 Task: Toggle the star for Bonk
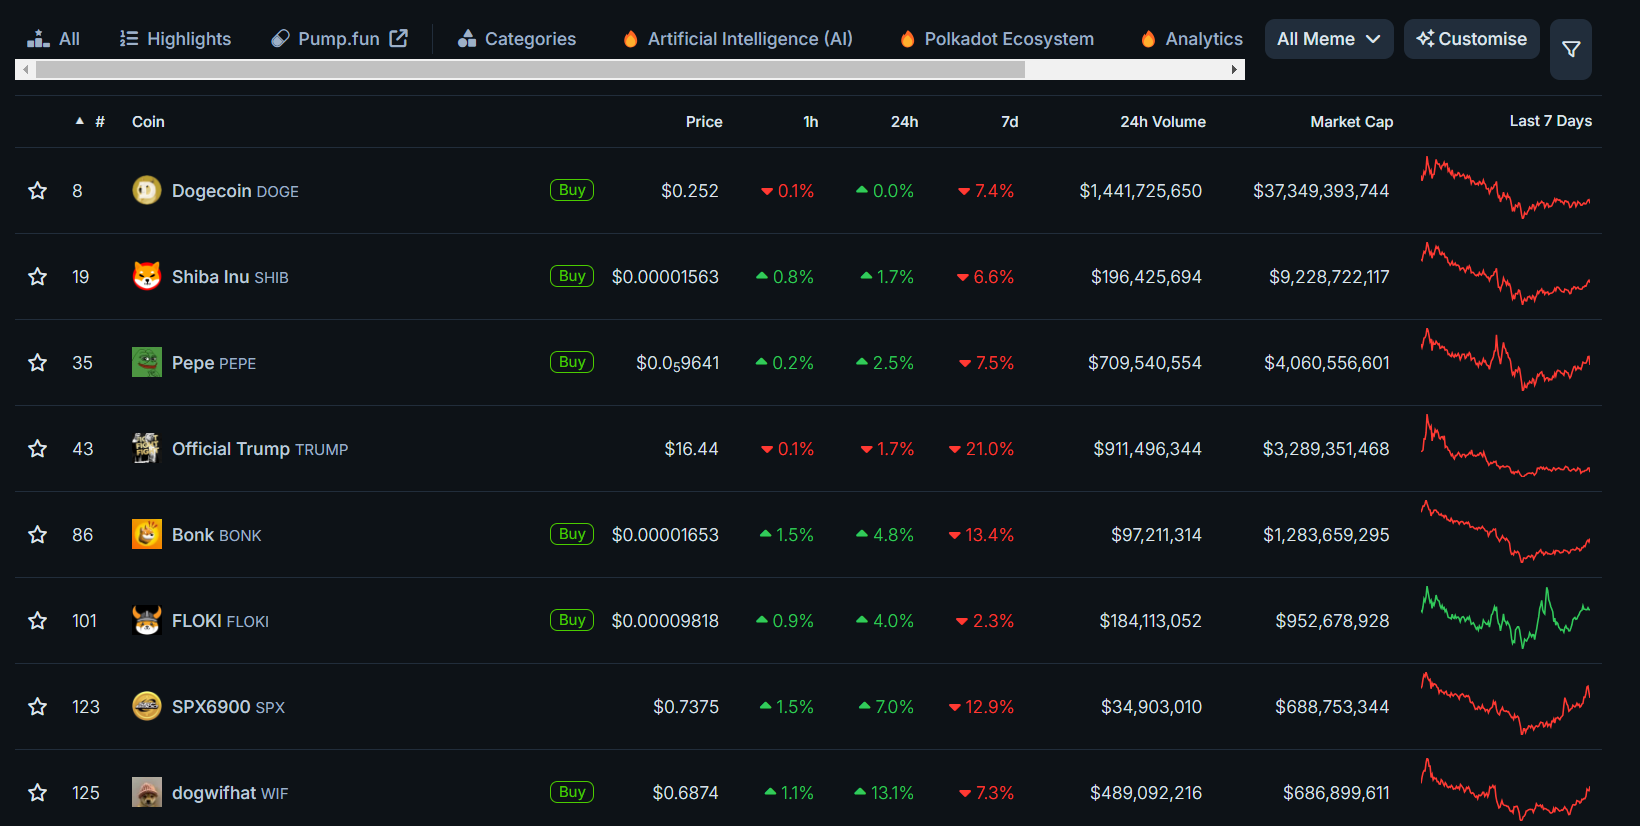[38, 534]
